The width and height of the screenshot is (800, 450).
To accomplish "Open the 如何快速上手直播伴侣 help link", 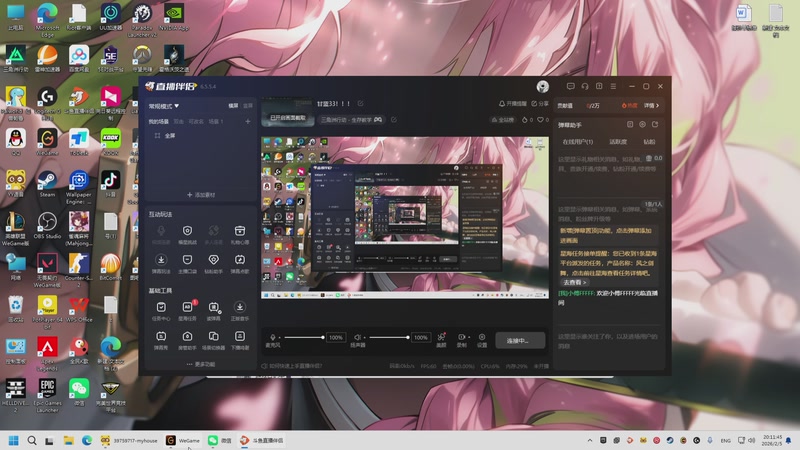I will pos(292,366).
